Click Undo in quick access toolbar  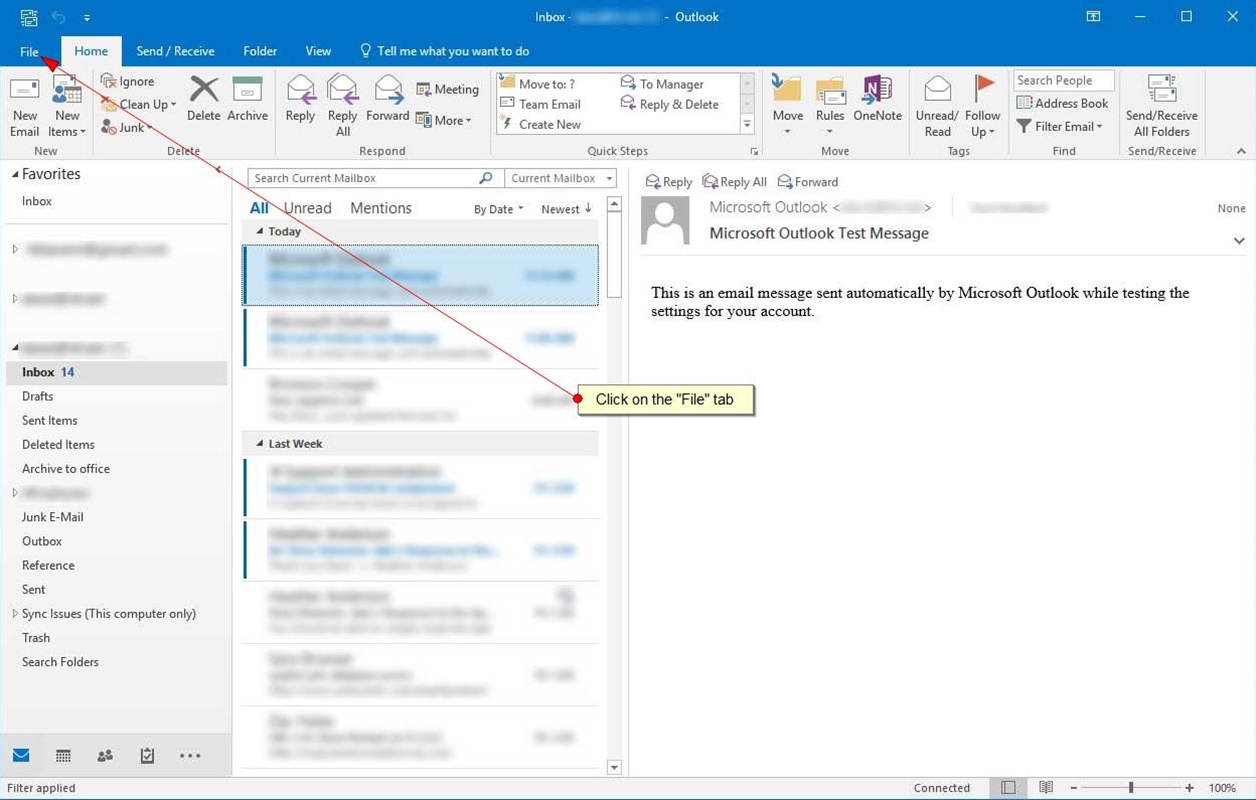point(58,17)
